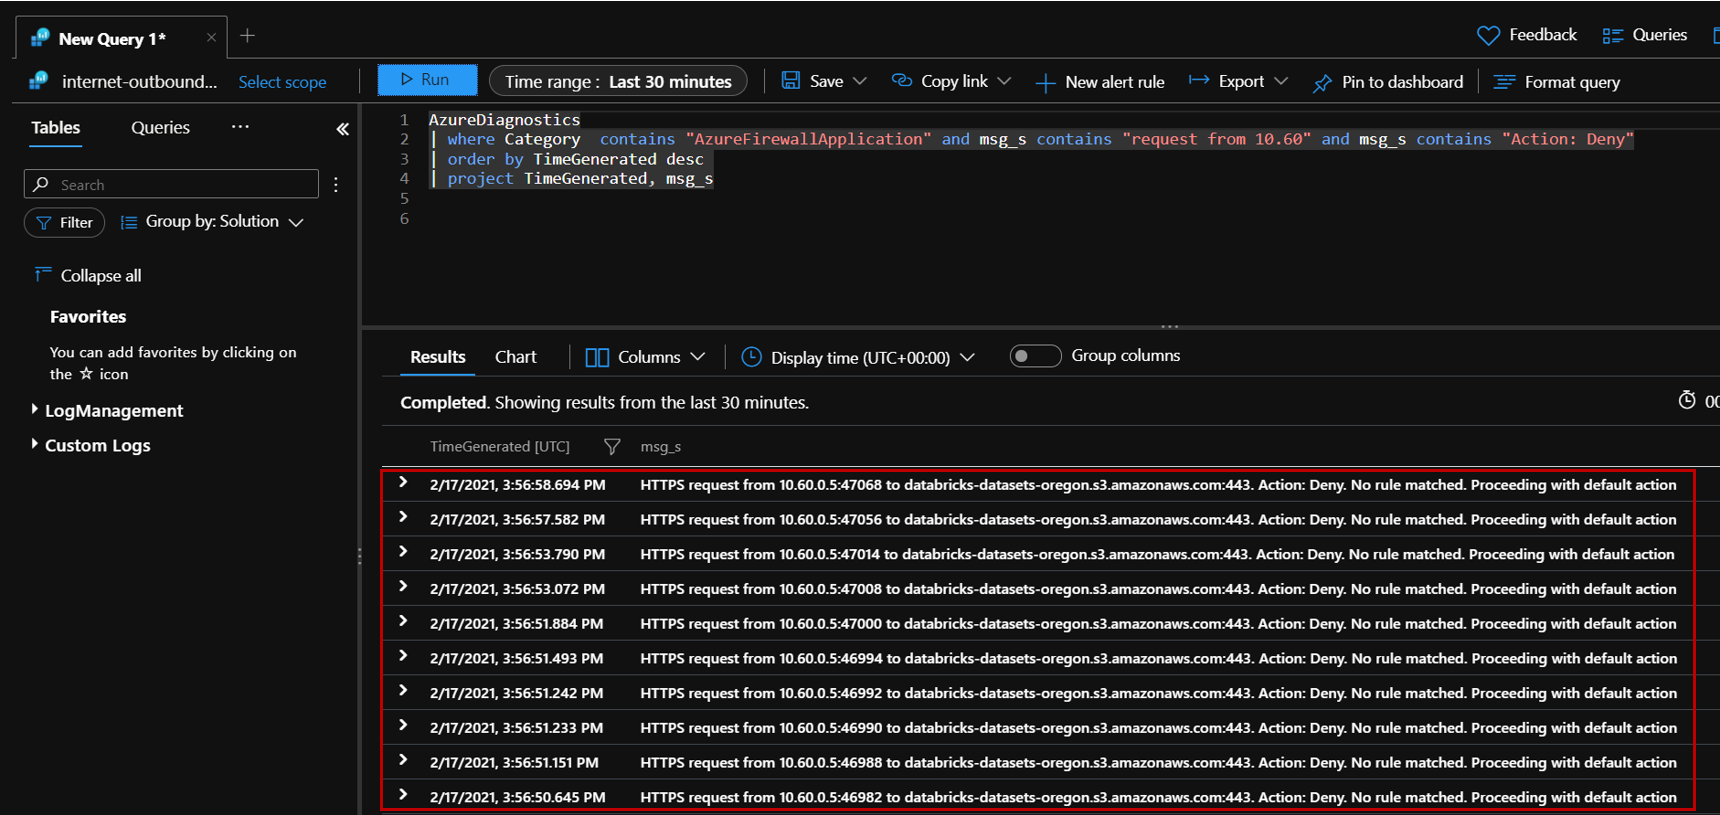Click the Save floppy disk icon

point(791,80)
